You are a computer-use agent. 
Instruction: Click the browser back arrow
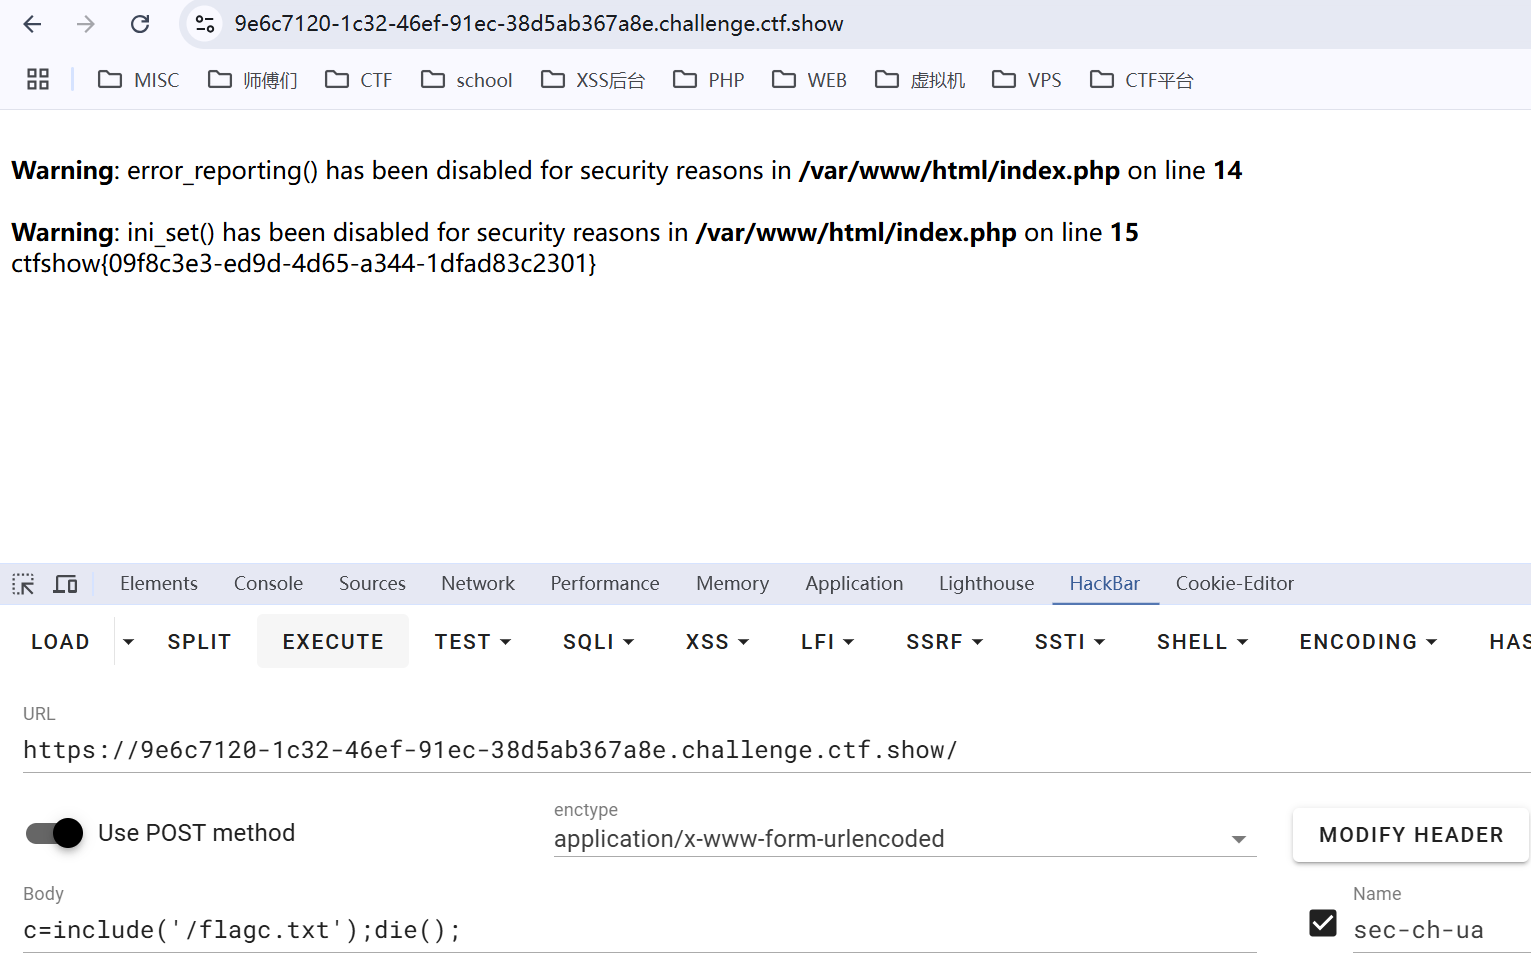tap(32, 24)
